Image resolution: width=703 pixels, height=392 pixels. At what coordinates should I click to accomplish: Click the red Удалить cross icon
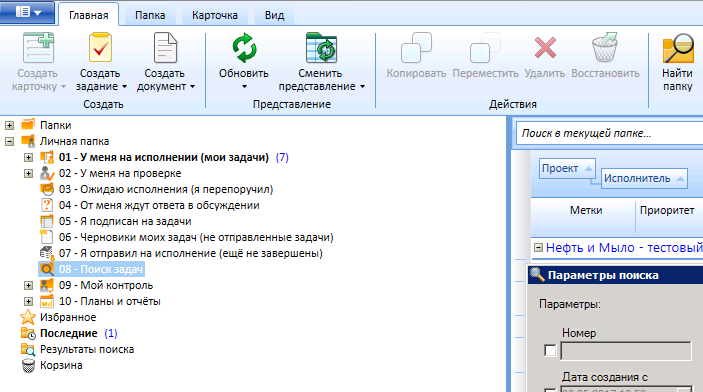pyautogui.click(x=545, y=48)
